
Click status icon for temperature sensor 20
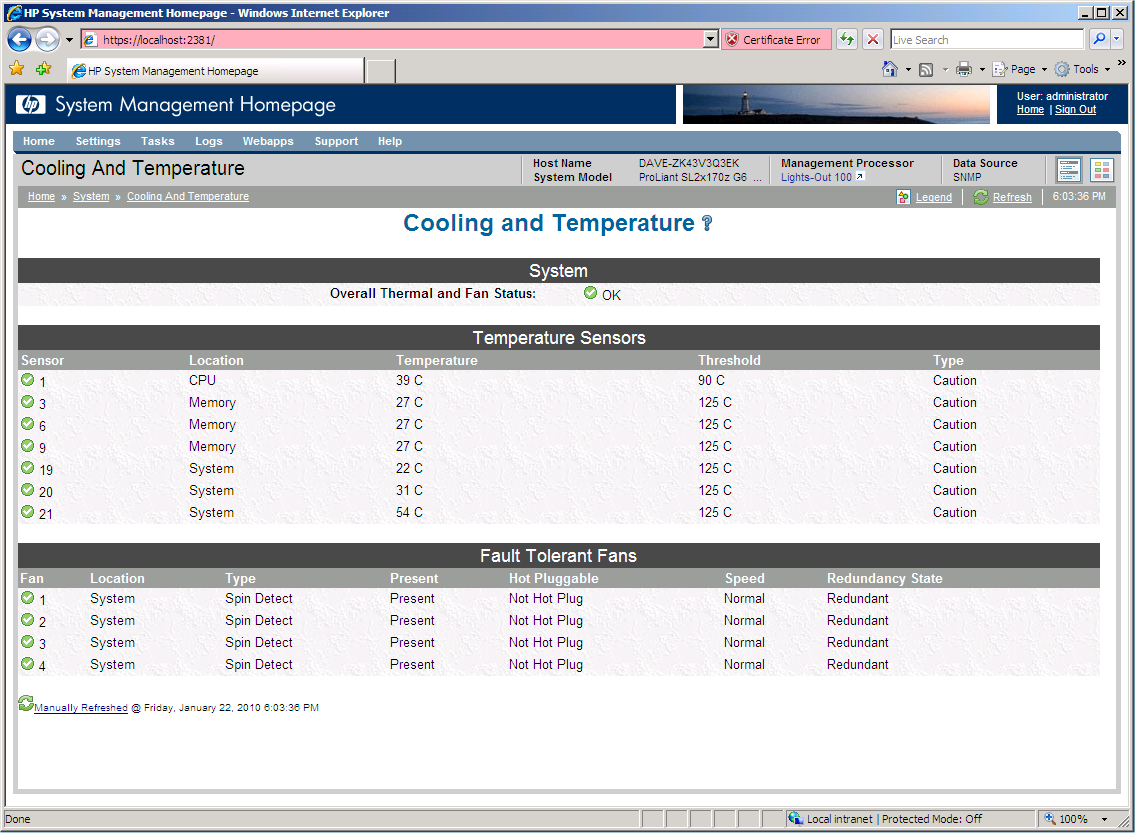[x=28, y=489]
